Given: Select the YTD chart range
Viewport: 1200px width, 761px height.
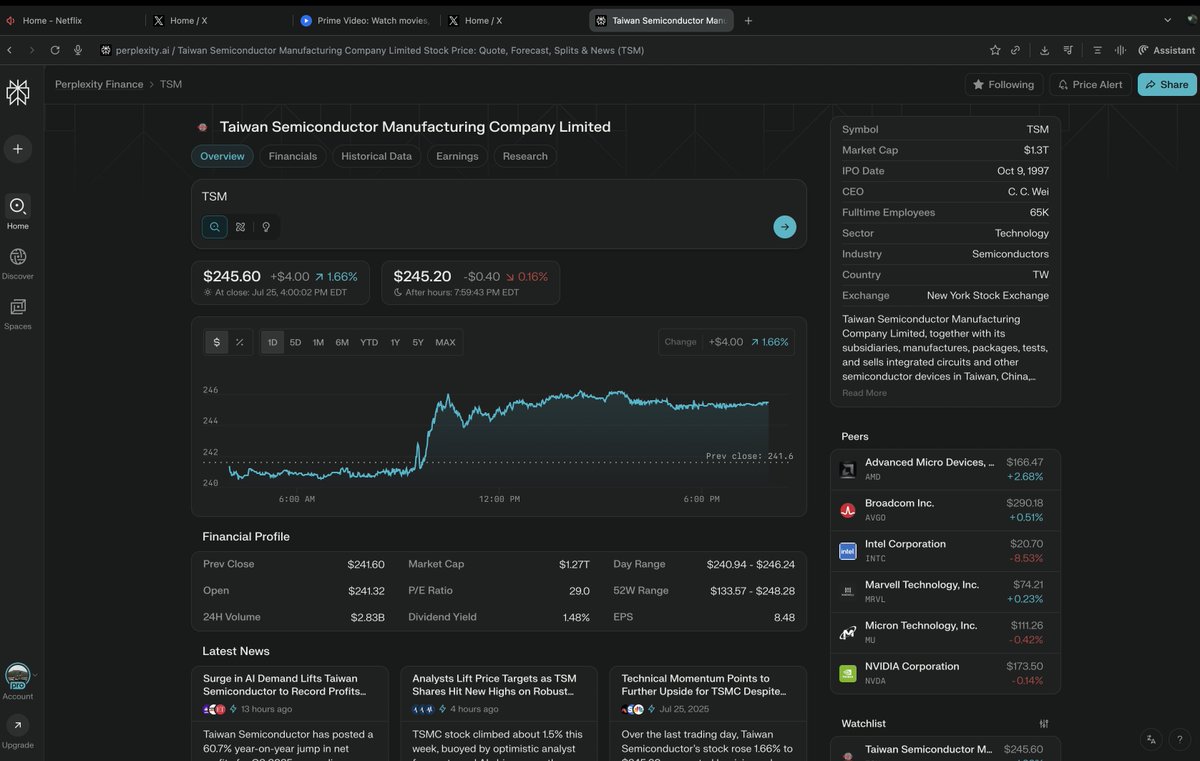Looking at the screenshot, I should 369,342.
